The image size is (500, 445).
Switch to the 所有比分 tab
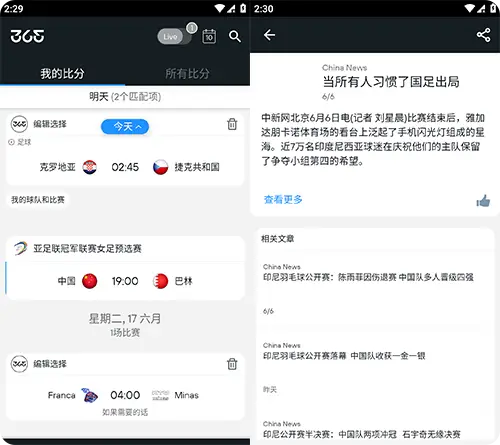click(187, 73)
